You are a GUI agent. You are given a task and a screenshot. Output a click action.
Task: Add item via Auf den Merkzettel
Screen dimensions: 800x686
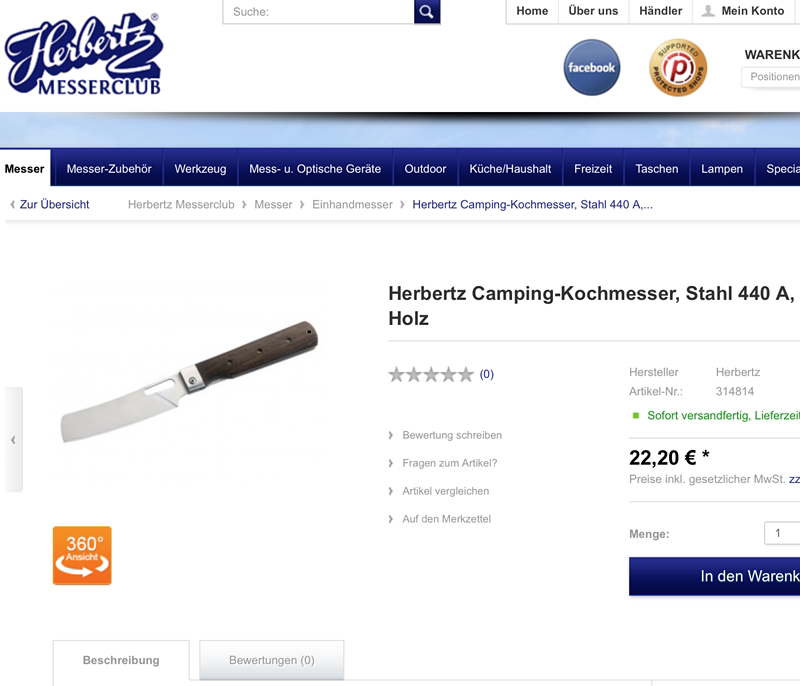tap(446, 519)
